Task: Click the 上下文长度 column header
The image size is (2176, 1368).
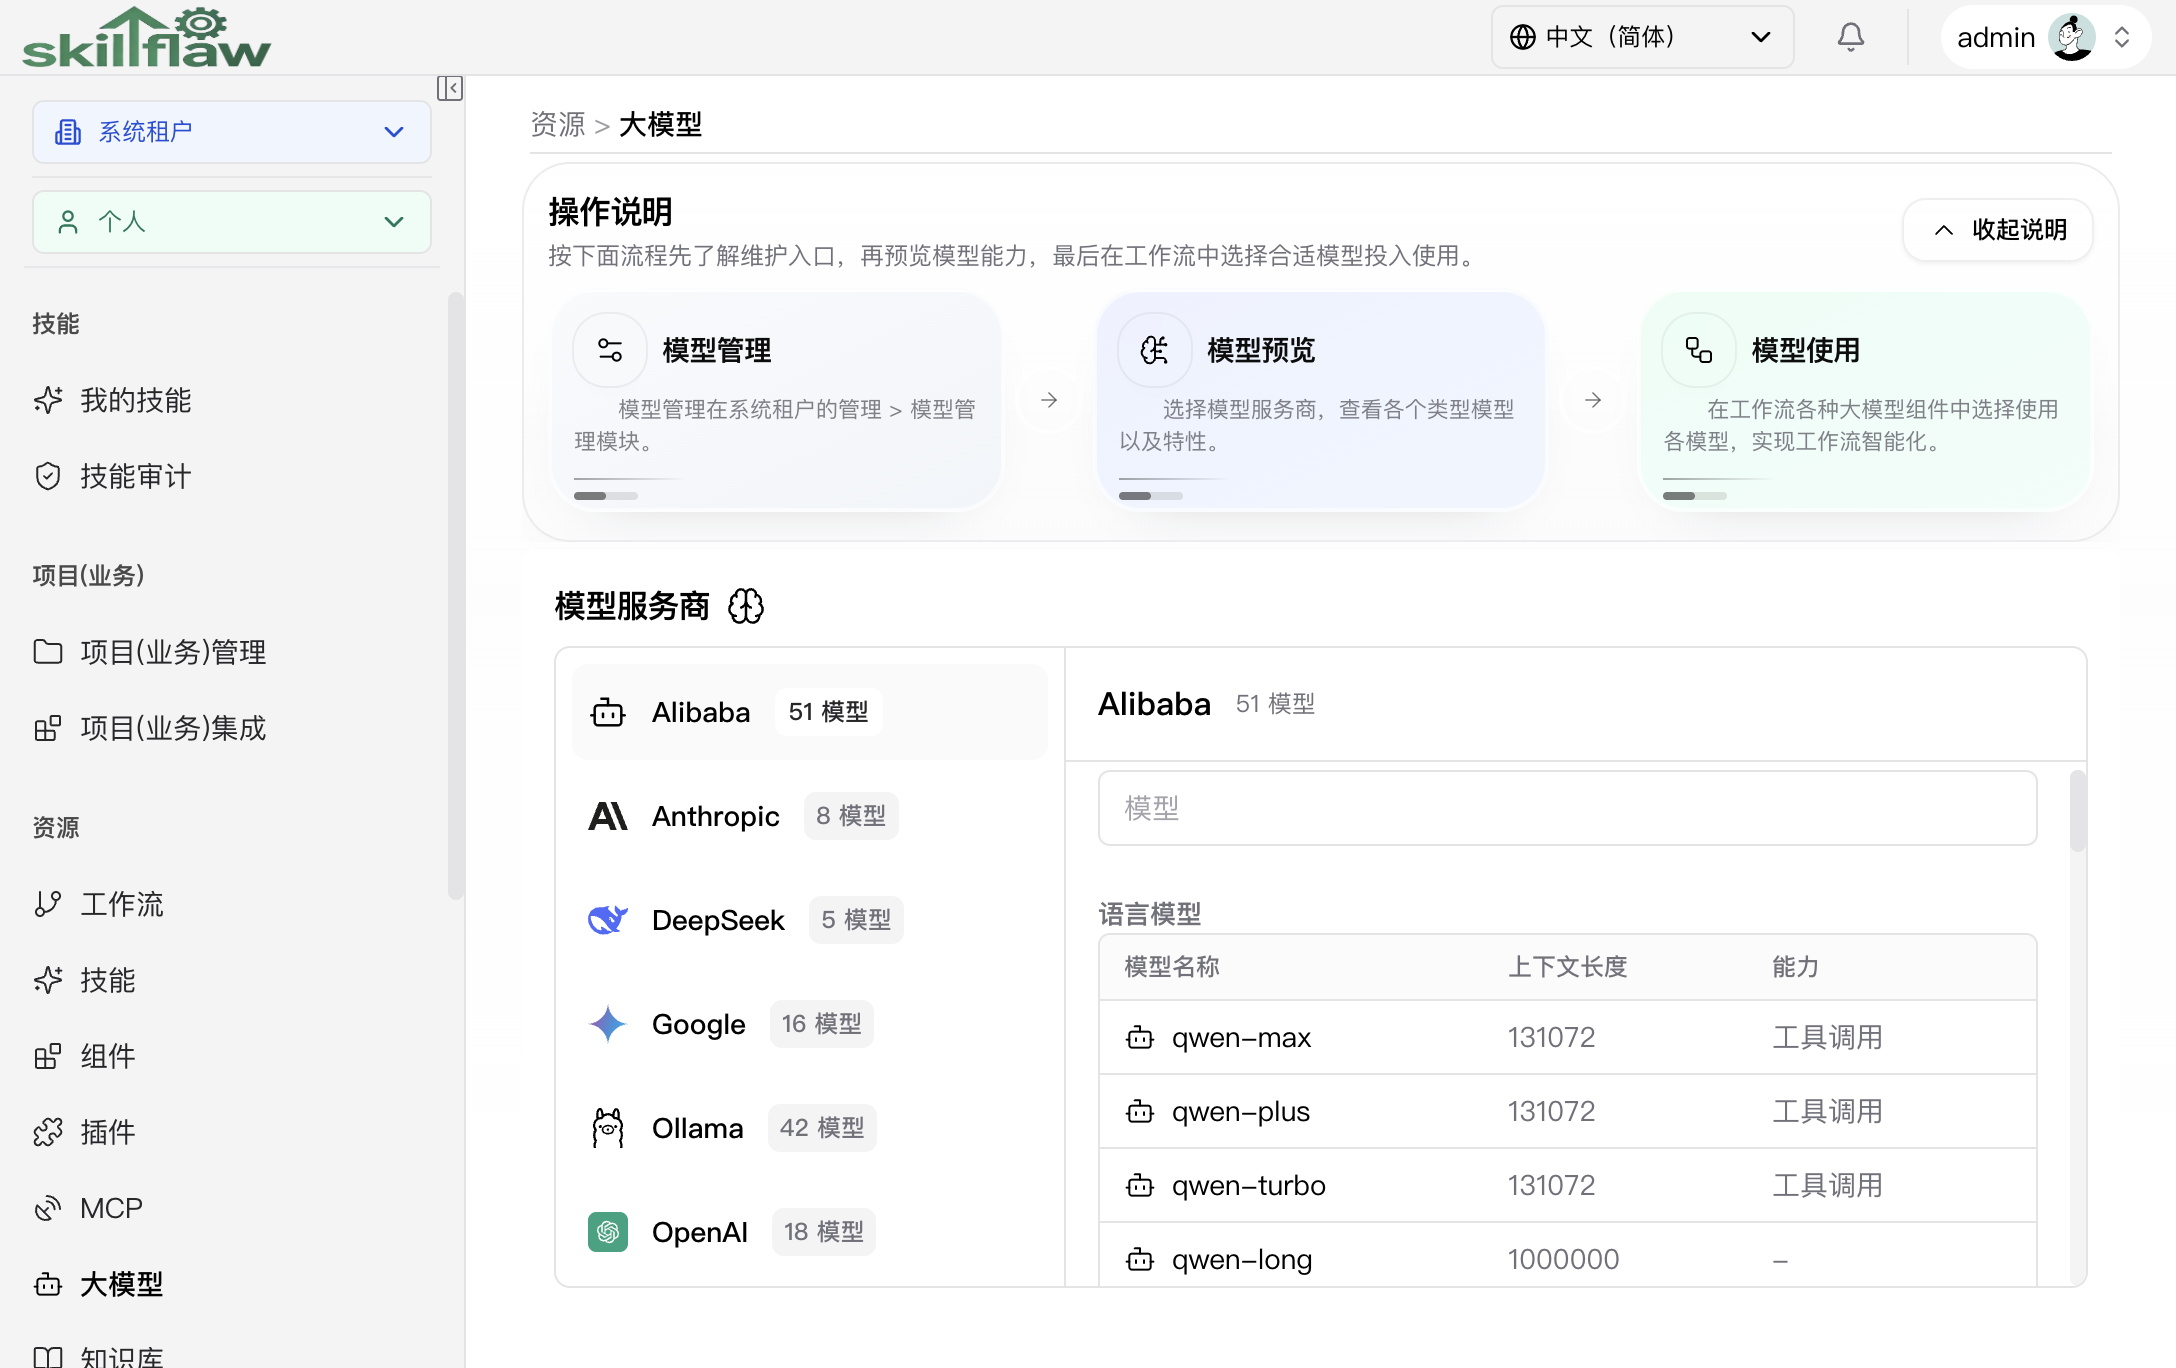Action: (1568, 967)
